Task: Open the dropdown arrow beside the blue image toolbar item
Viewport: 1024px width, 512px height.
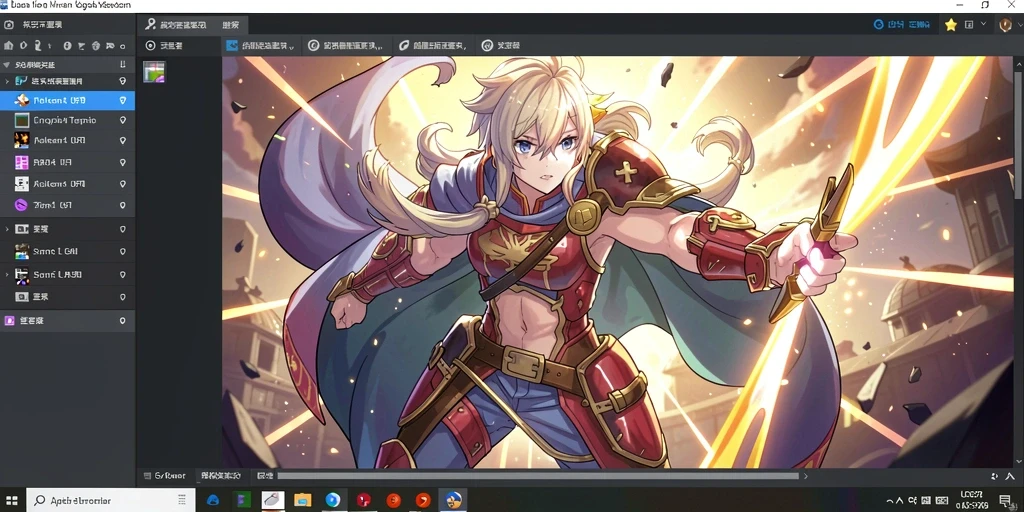Action: (x=291, y=47)
